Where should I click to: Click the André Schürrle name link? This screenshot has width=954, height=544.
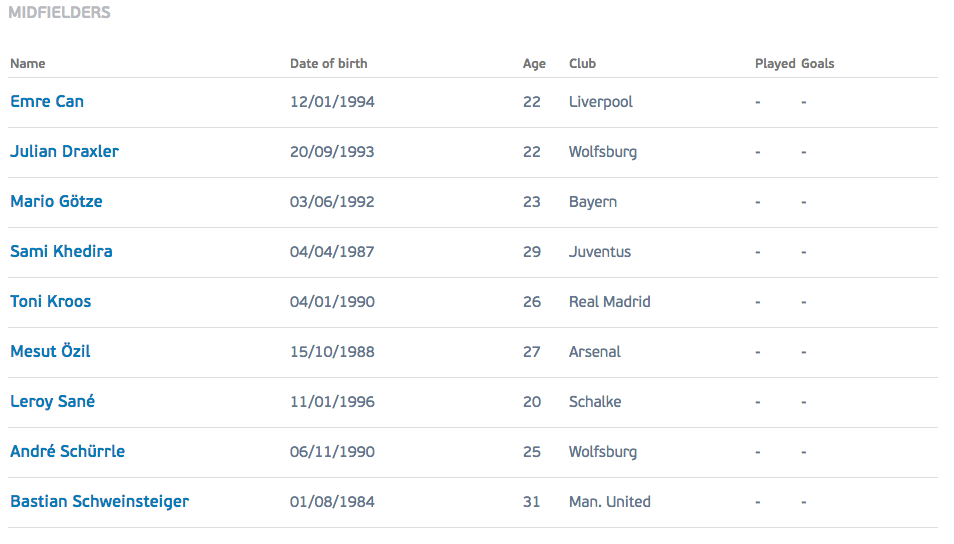(x=68, y=451)
